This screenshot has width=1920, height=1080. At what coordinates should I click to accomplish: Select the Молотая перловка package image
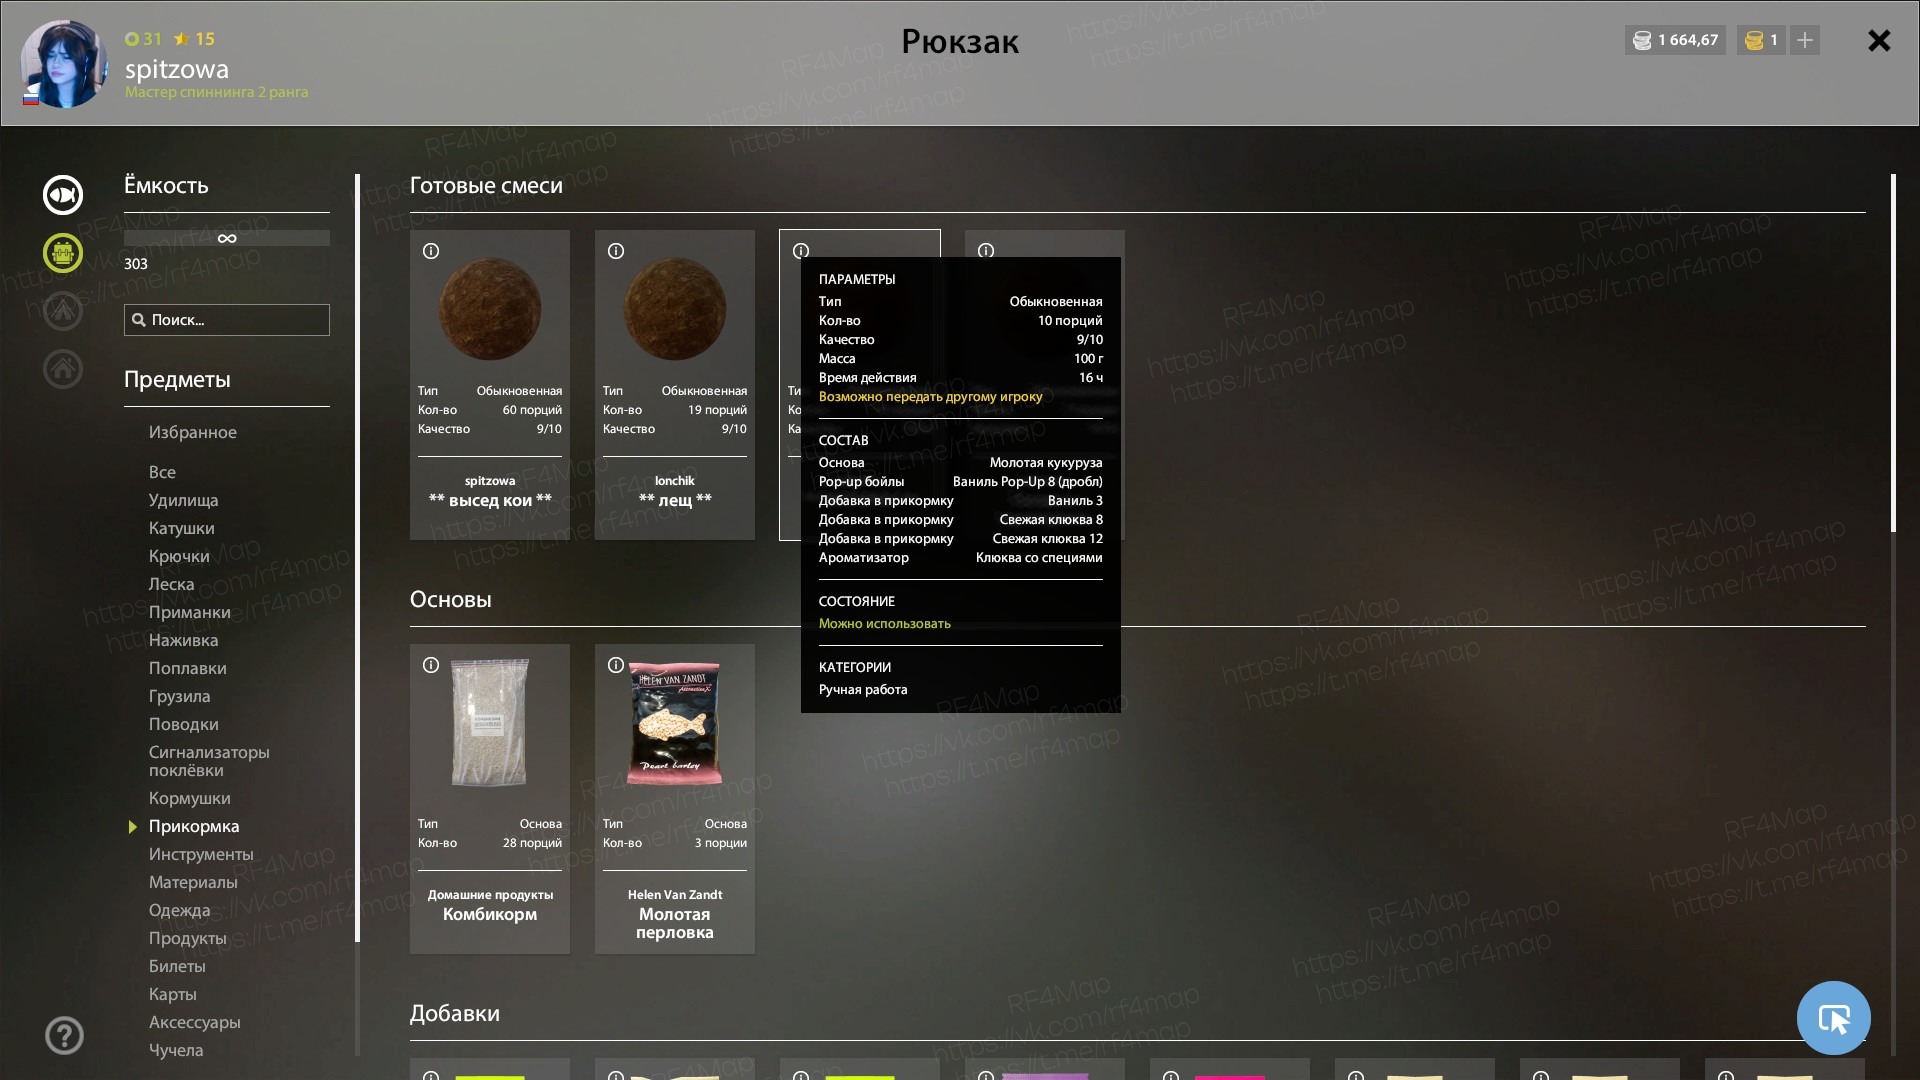pyautogui.click(x=675, y=723)
